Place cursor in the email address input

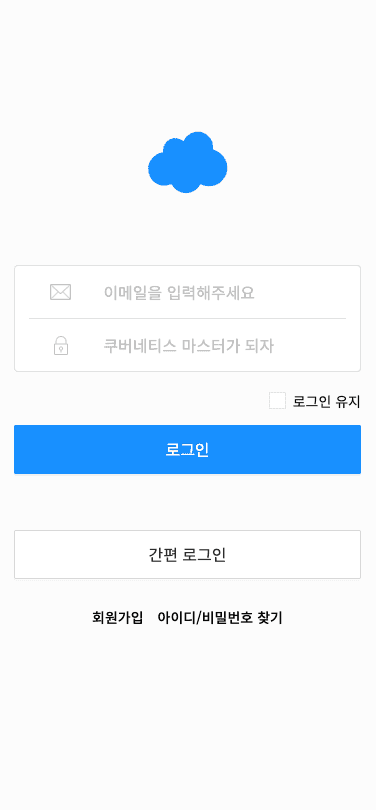187,292
